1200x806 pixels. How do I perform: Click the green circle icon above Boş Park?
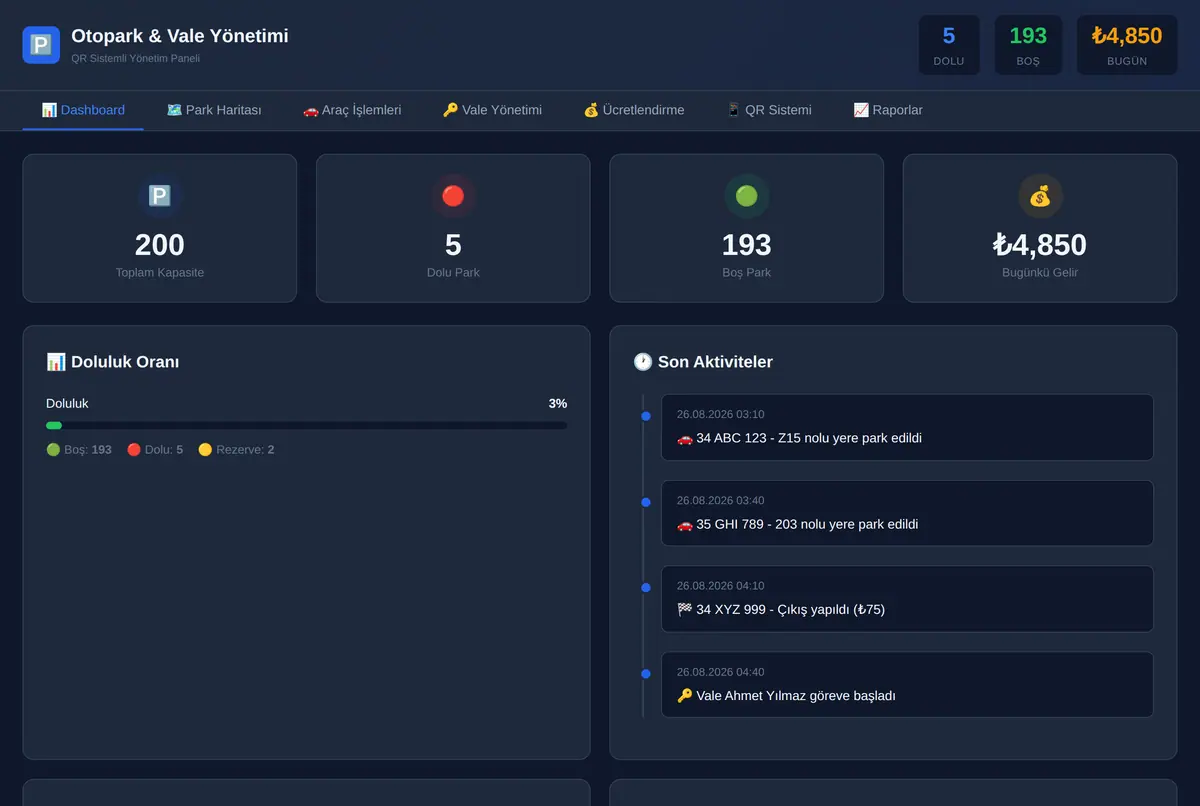(747, 196)
